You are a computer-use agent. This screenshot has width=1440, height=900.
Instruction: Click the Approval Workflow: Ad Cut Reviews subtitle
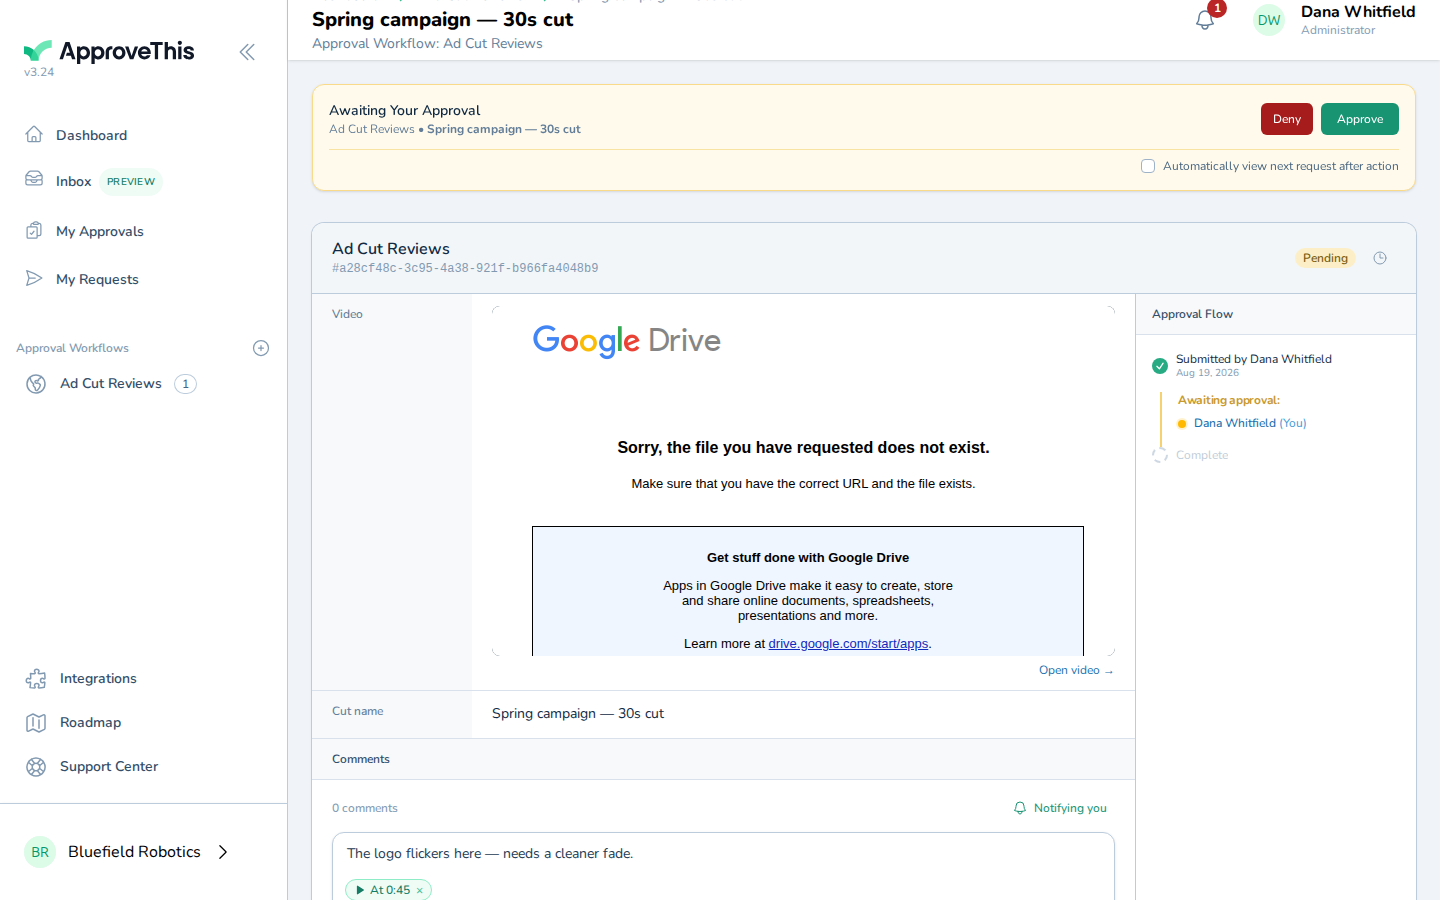[x=427, y=44]
